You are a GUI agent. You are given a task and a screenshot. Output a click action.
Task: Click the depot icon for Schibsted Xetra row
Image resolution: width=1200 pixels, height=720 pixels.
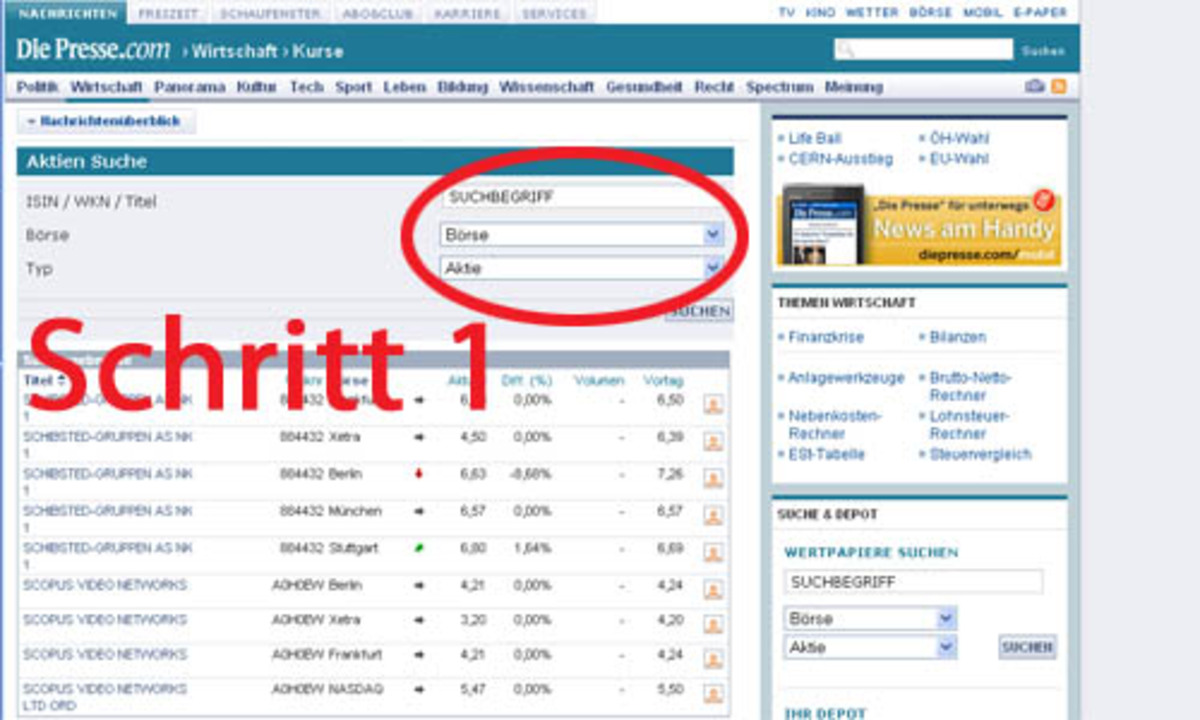coord(713,442)
